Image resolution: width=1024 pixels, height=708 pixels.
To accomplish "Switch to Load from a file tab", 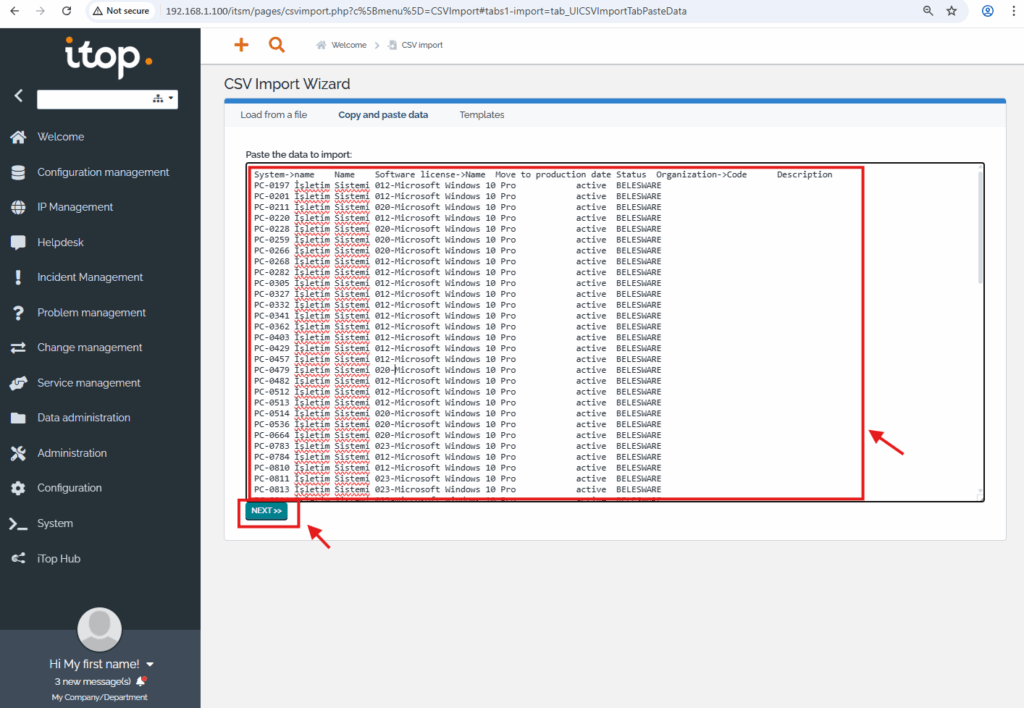I will [x=273, y=115].
